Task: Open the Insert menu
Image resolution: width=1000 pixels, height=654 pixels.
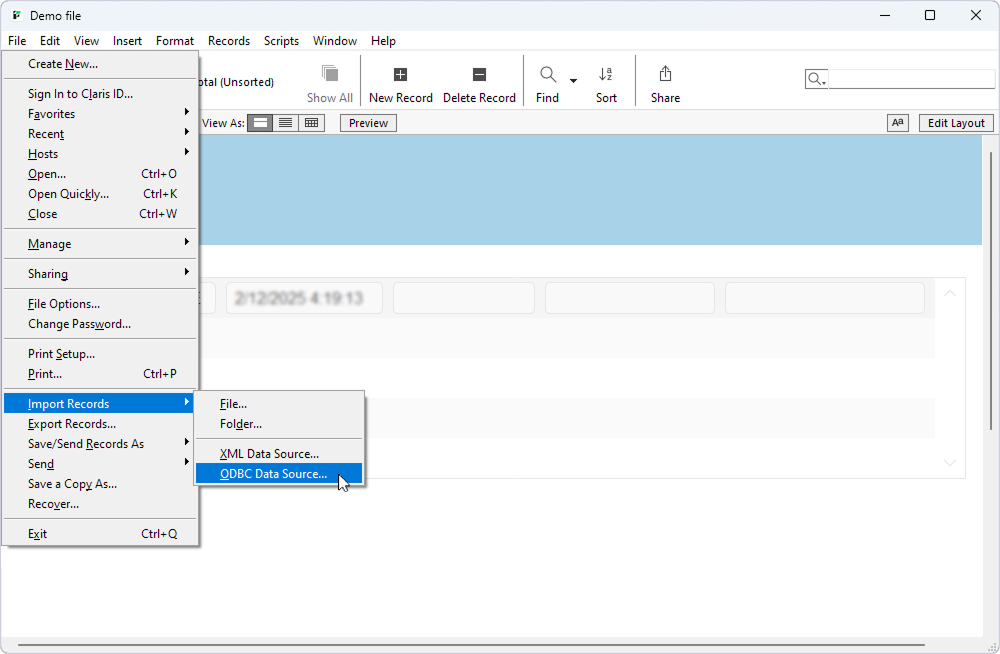Action: tap(128, 41)
